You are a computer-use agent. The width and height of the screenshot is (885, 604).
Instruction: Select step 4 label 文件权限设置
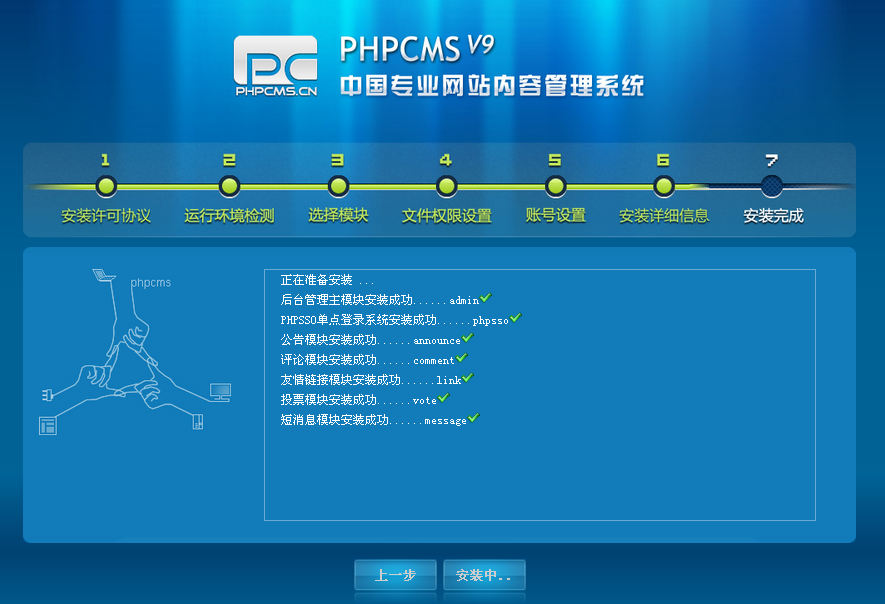pos(446,216)
